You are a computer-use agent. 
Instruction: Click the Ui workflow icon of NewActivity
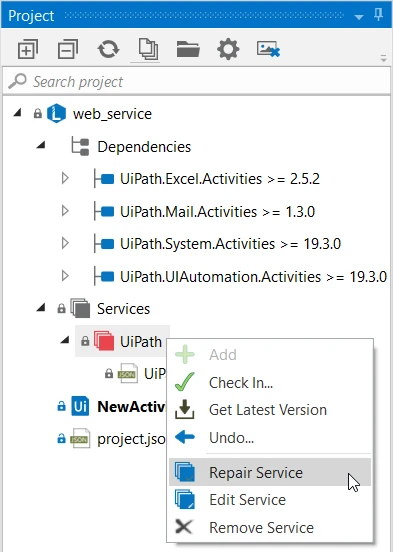coord(80,406)
